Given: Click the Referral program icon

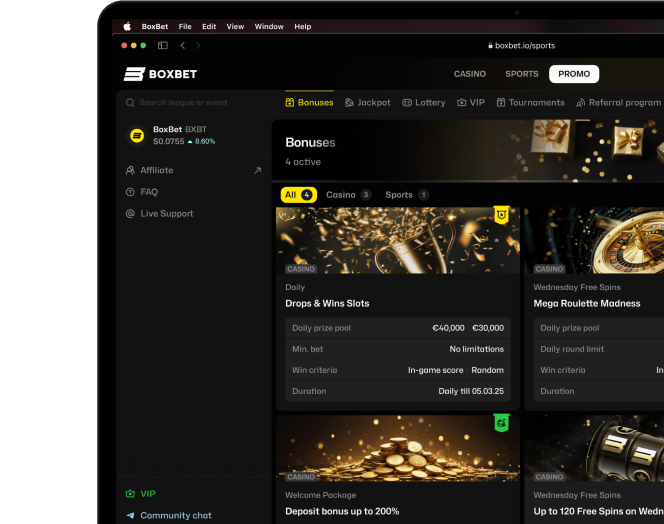Looking at the screenshot, I should point(580,103).
